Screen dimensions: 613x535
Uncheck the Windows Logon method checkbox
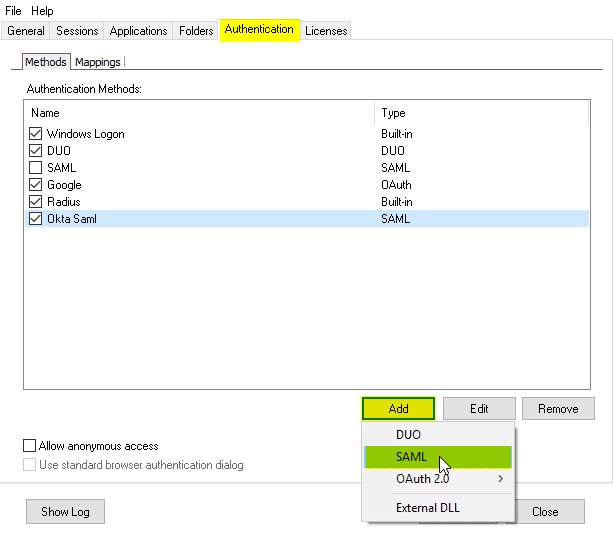coord(36,134)
